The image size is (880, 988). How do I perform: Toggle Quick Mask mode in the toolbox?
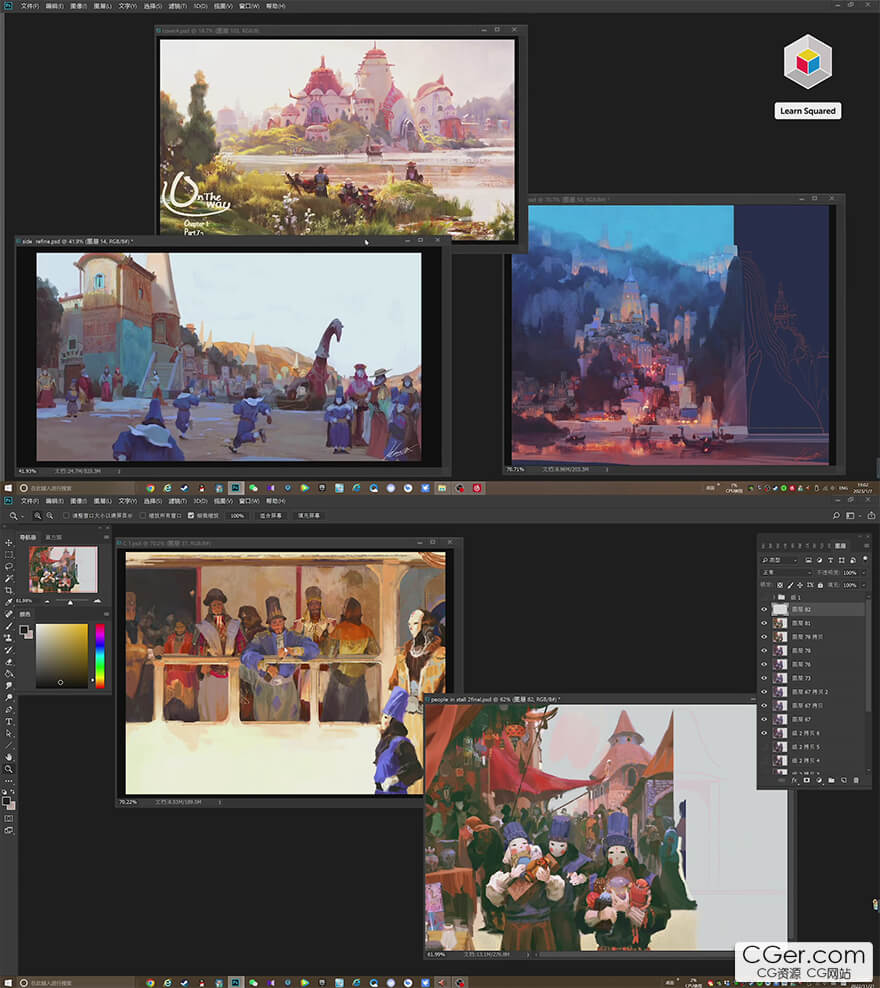click(x=9, y=819)
